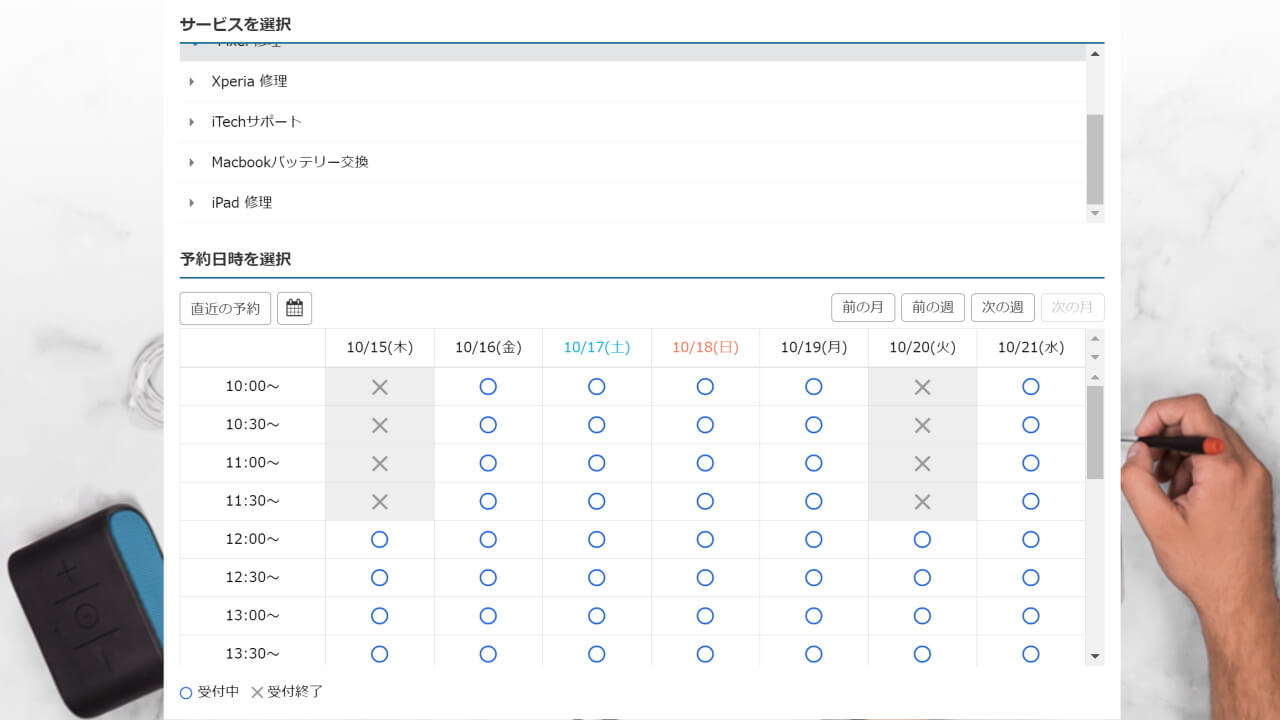Advance to next week with 次の週
The height and width of the screenshot is (720, 1280).
1002,307
